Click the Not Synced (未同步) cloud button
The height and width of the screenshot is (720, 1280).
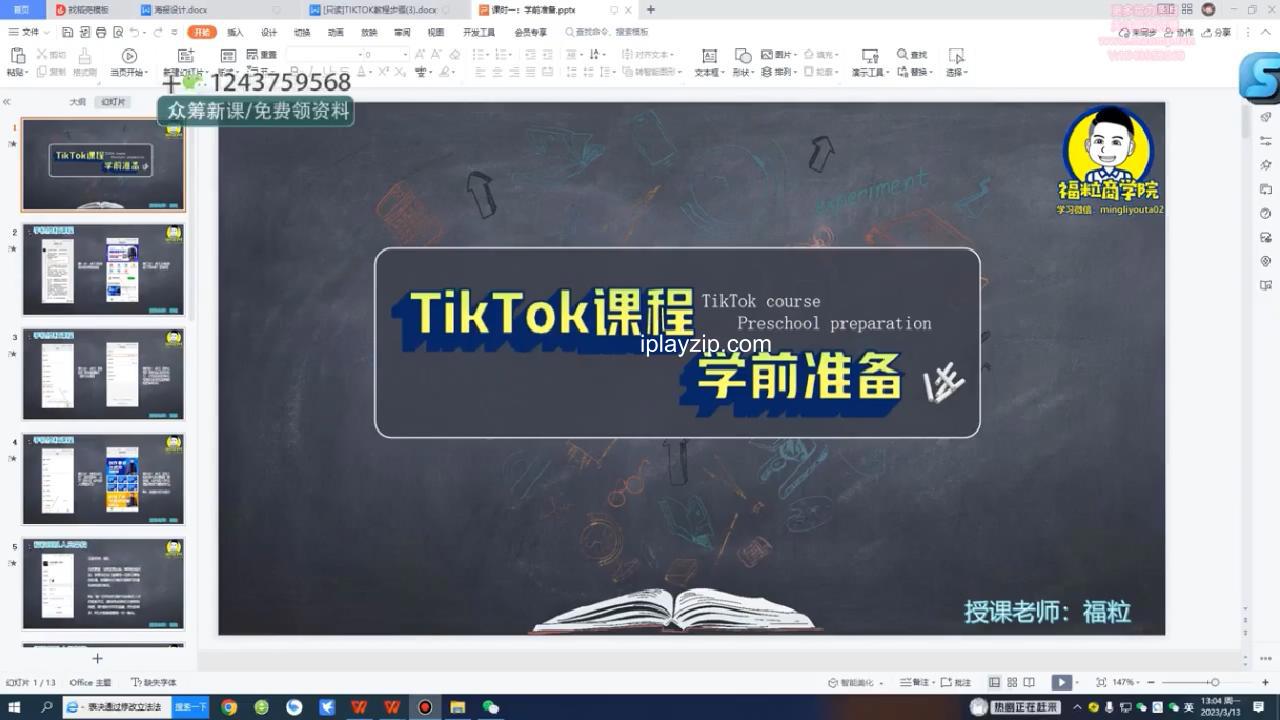pos(1139,32)
